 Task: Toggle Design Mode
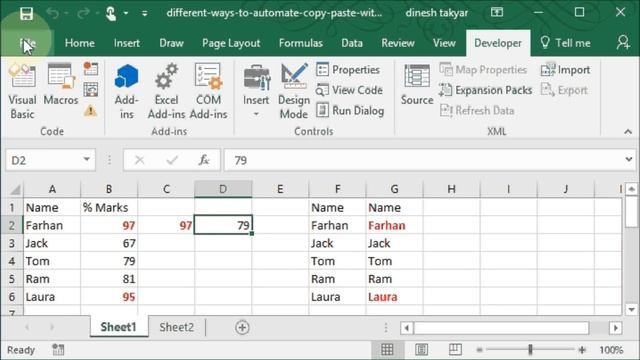pyautogui.click(x=294, y=91)
